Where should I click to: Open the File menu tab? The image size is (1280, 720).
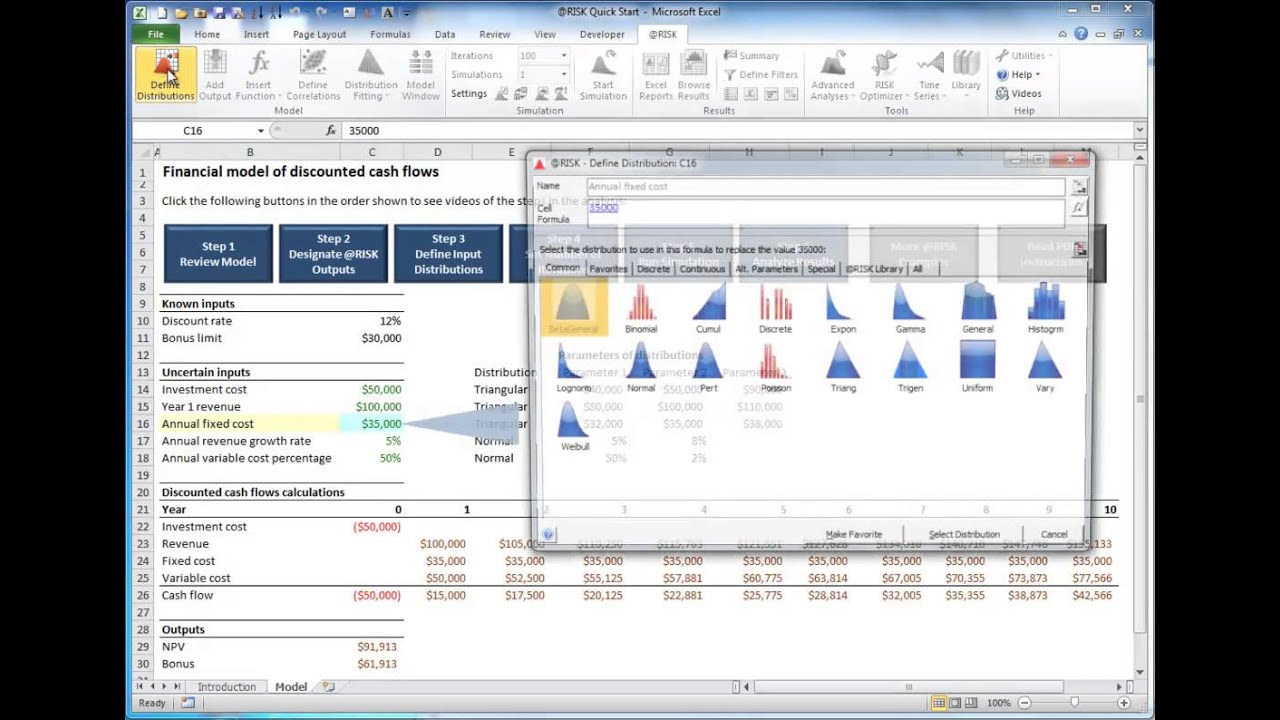pyautogui.click(x=156, y=34)
